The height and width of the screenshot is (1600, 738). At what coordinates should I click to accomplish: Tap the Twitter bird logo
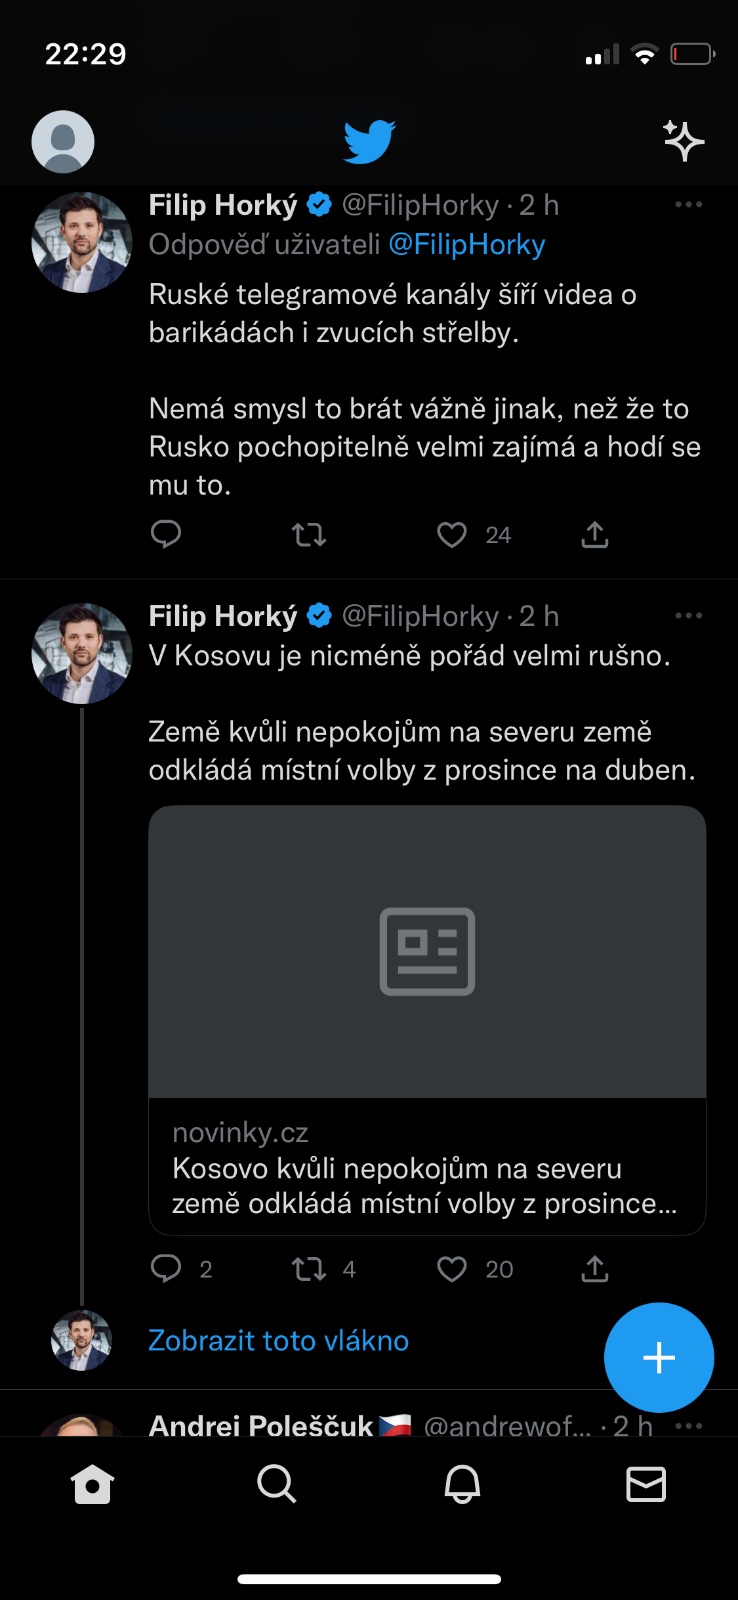(369, 142)
